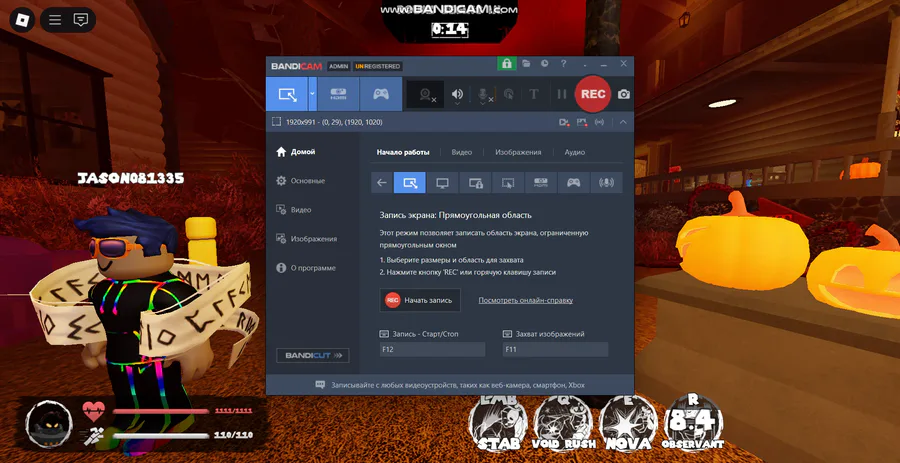Switch to the Начало работы tab
900x463 pixels.
403,153
